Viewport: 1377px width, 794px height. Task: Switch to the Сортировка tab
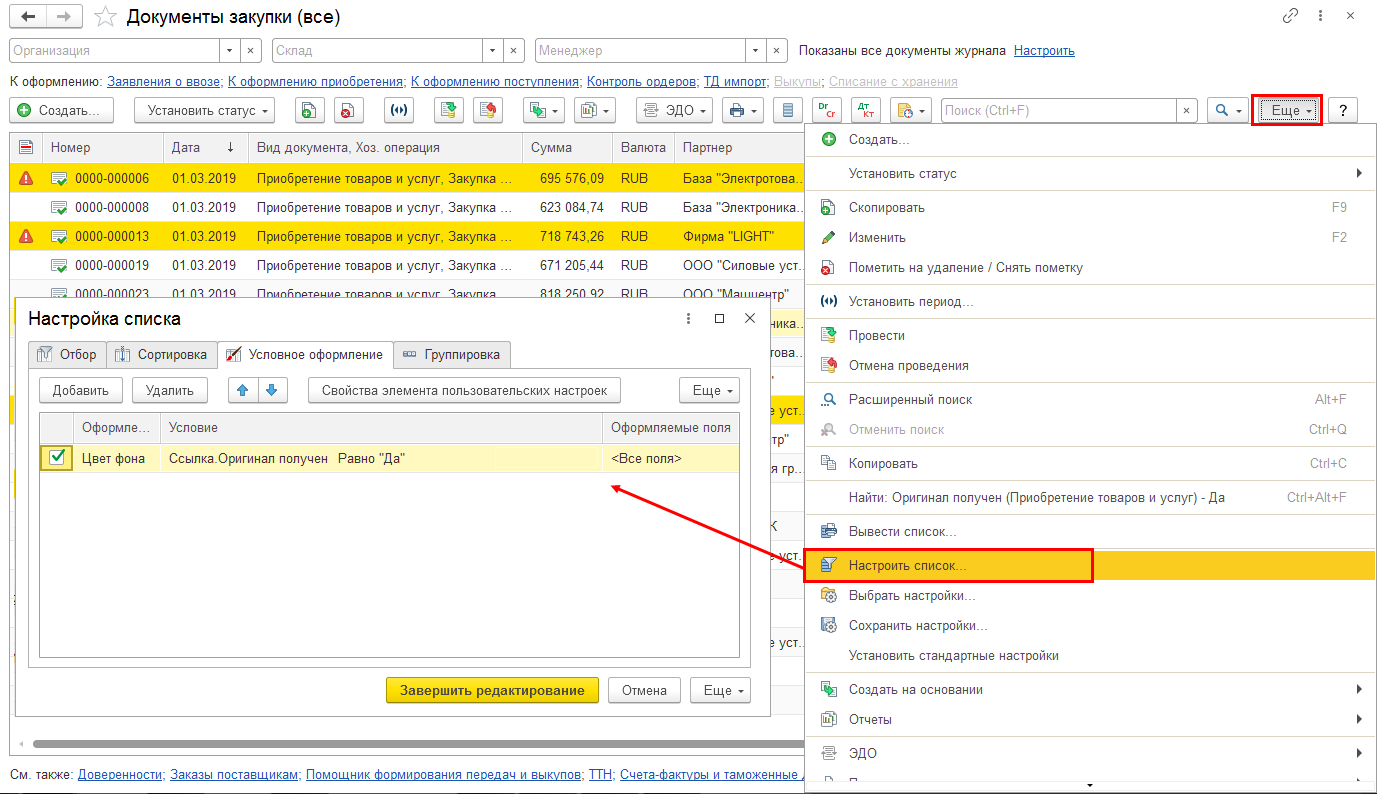pos(163,354)
